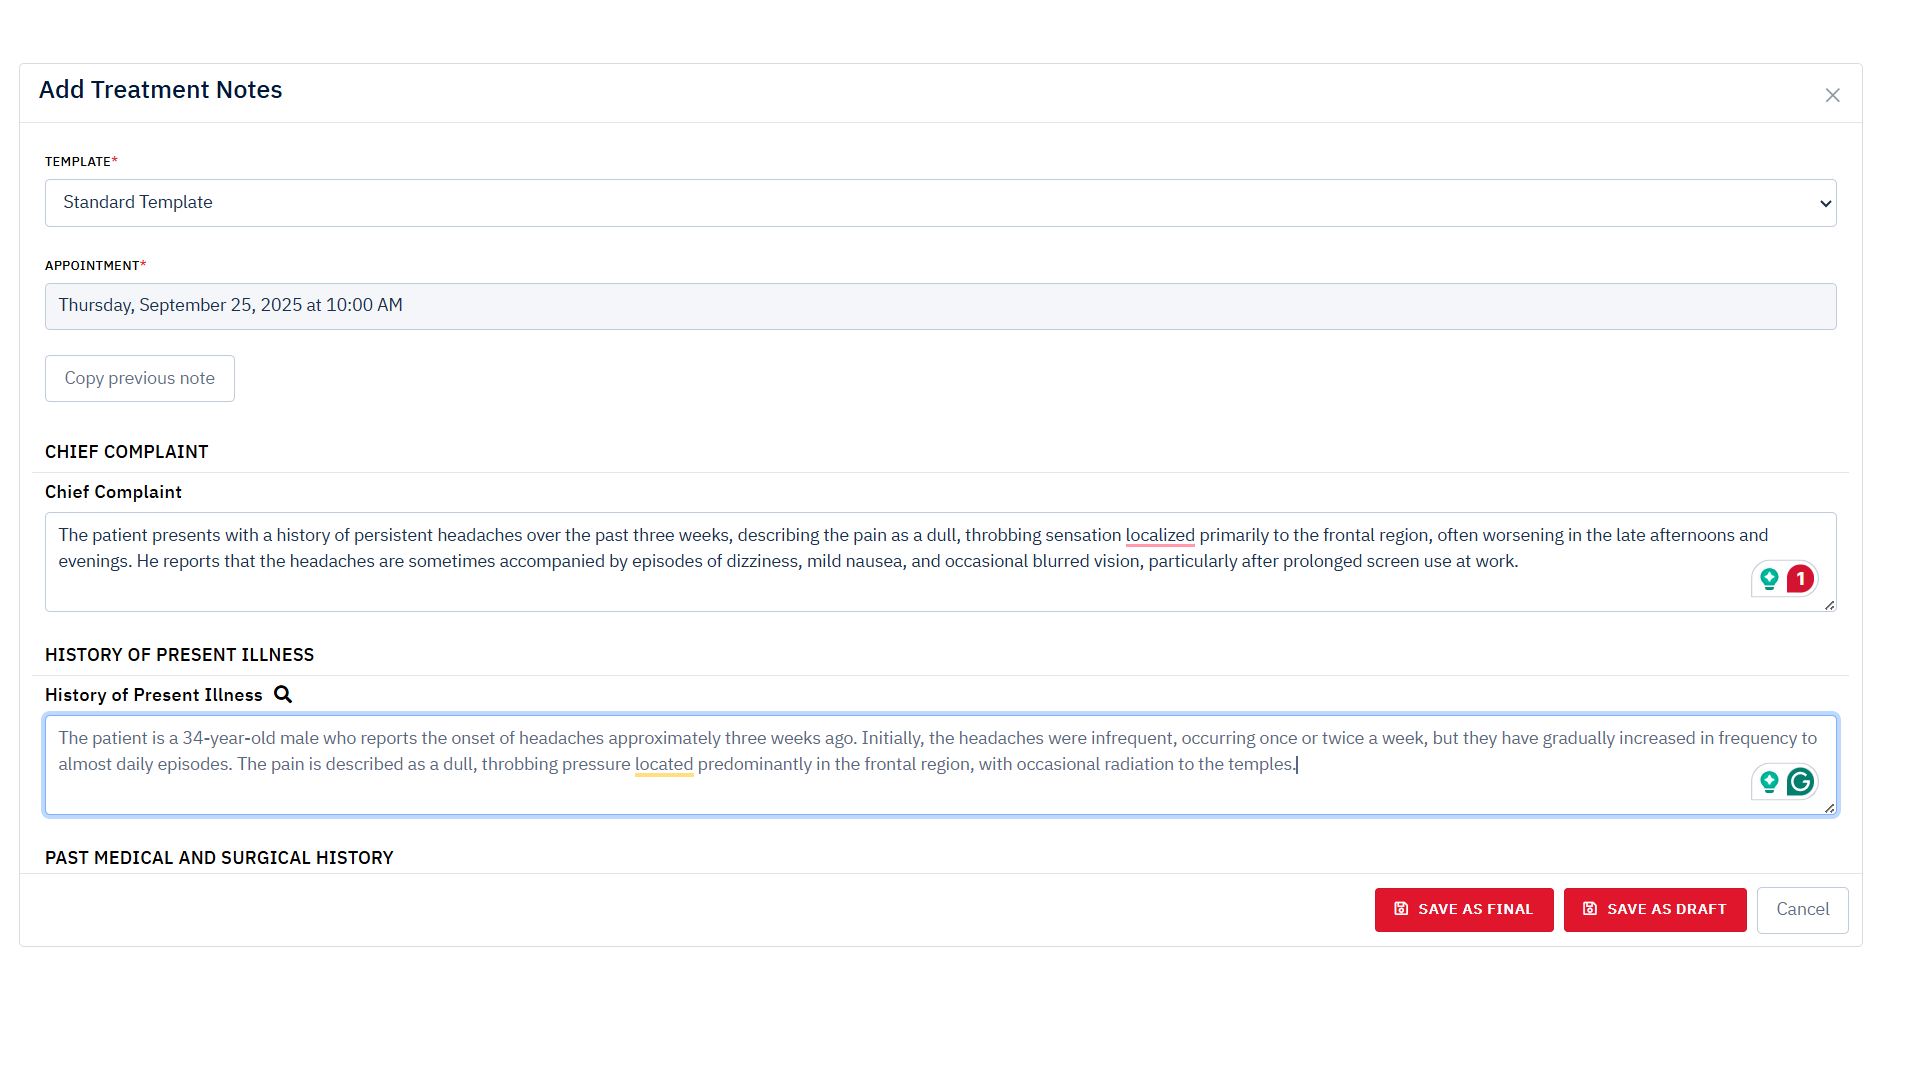Click the search icon beside History of Present Illness
The width and height of the screenshot is (1919, 1079).
click(283, 695)
